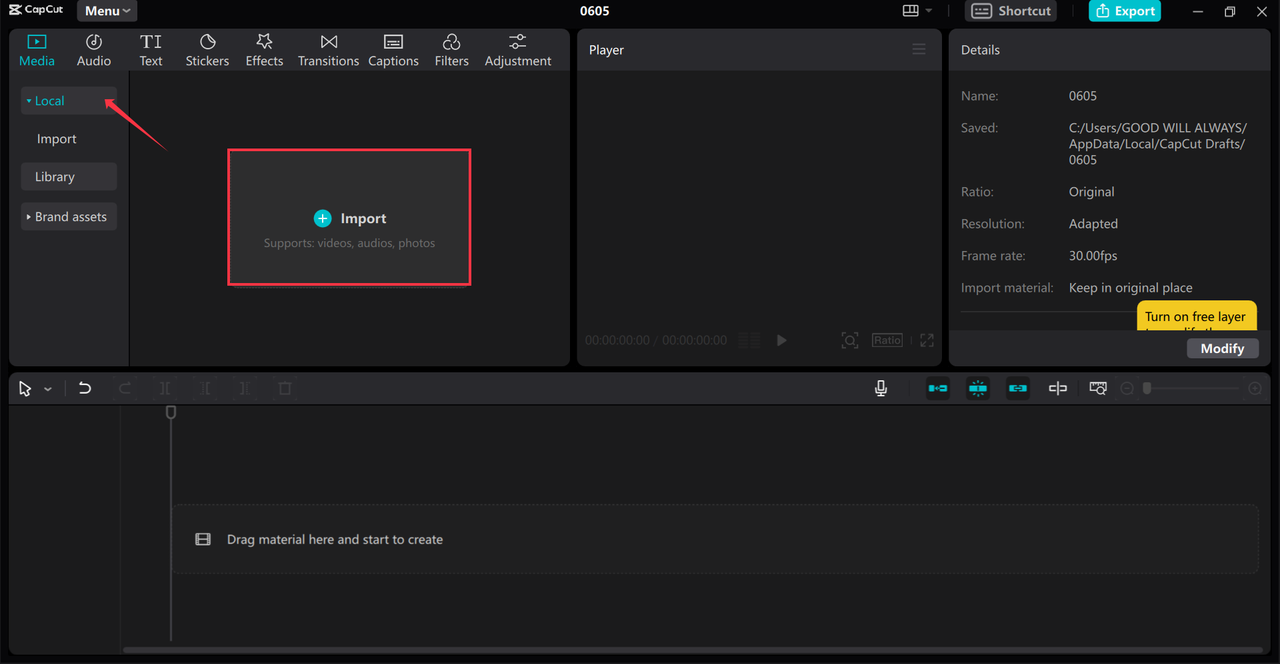The width and height of the screenshot is (1280, 664).
Task: Switch to the Filters tab
Action: coord(451,50)
